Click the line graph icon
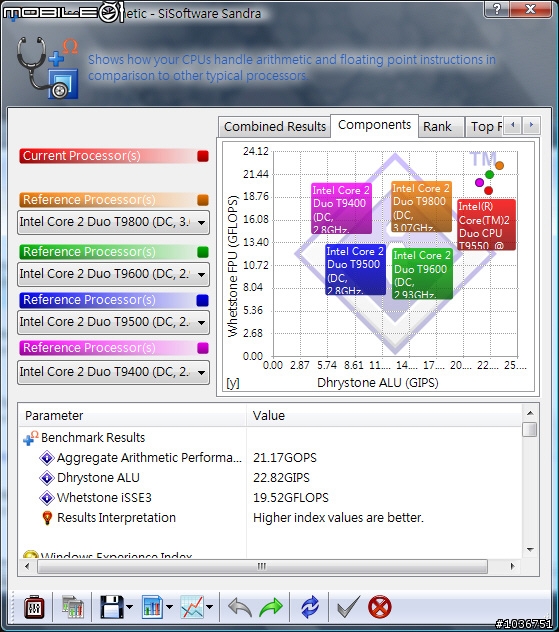The height and width of the screenshot is (632, 559). (x=192, y=607)
